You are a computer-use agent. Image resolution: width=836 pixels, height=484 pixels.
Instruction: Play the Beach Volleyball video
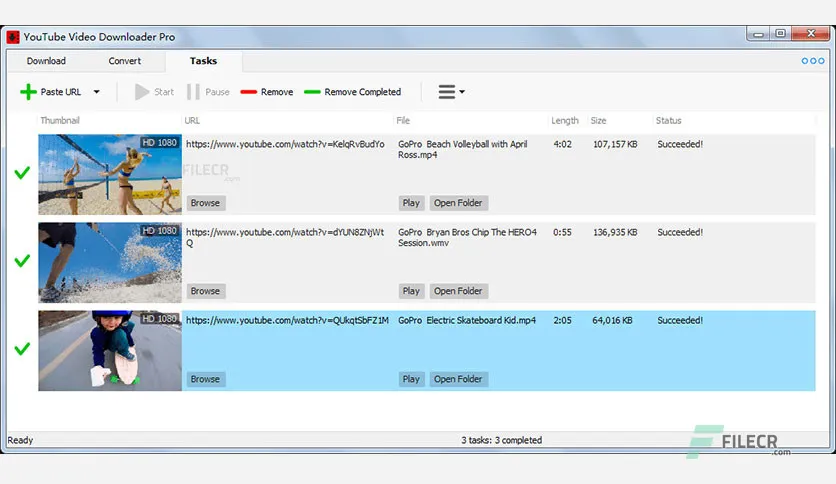[411, 203]
